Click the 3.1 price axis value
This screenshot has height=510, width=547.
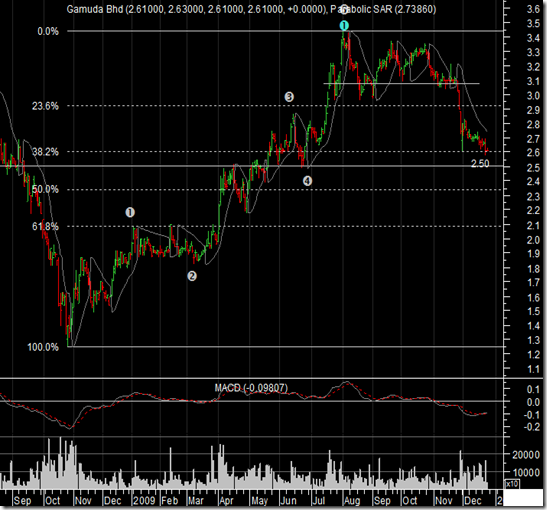coord(533,81)
